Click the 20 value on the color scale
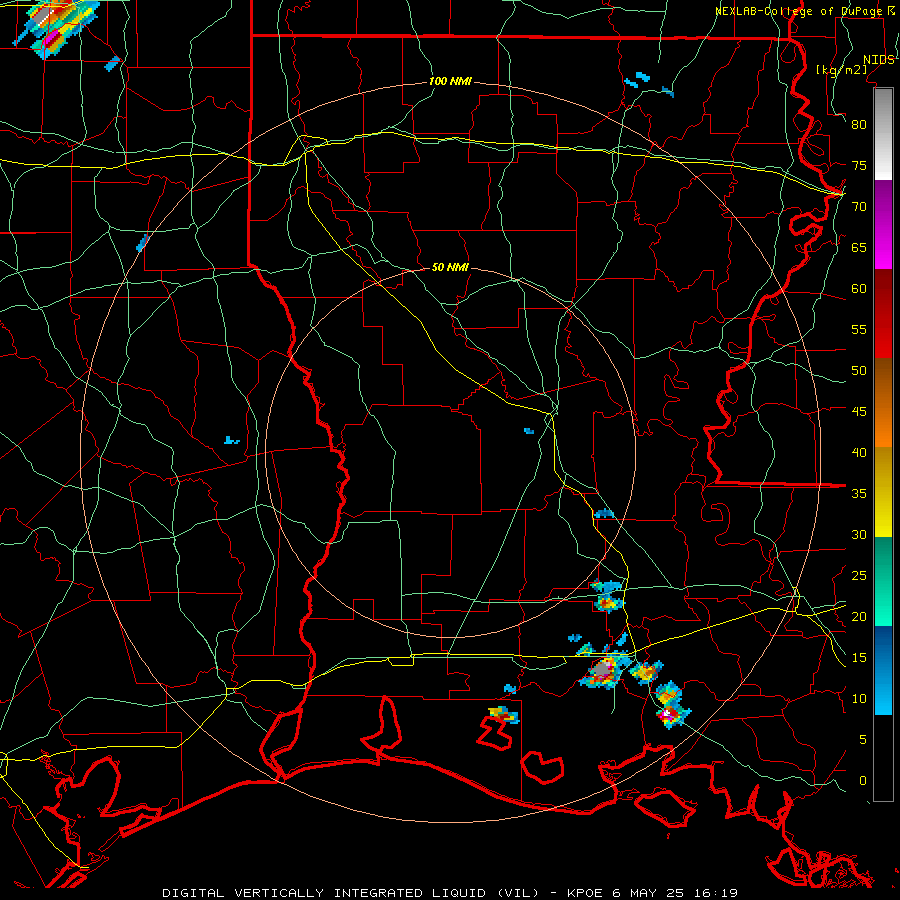 coord(859,616)
